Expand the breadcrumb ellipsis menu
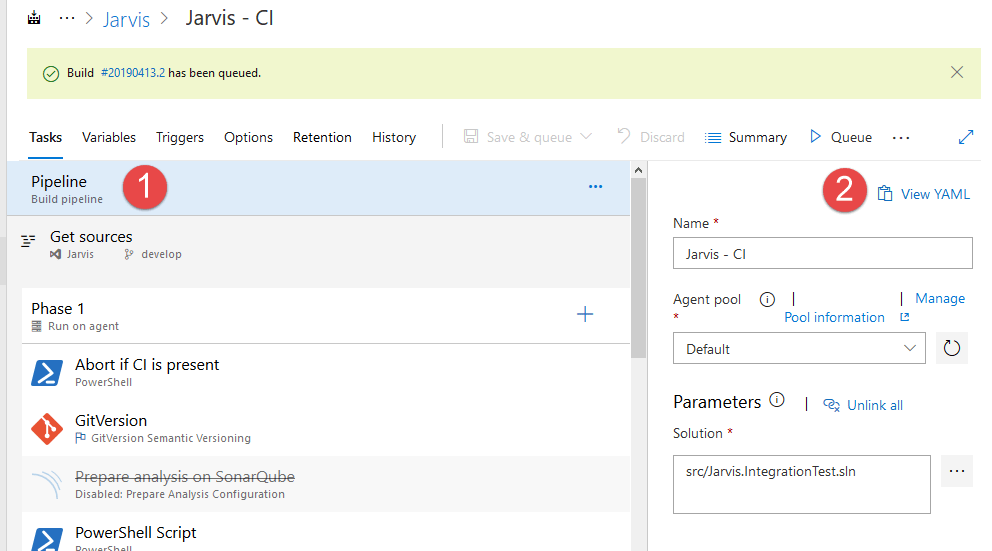The width and height of the screenshot is (992, 551). pyautogui.click(x=66, y=18)
